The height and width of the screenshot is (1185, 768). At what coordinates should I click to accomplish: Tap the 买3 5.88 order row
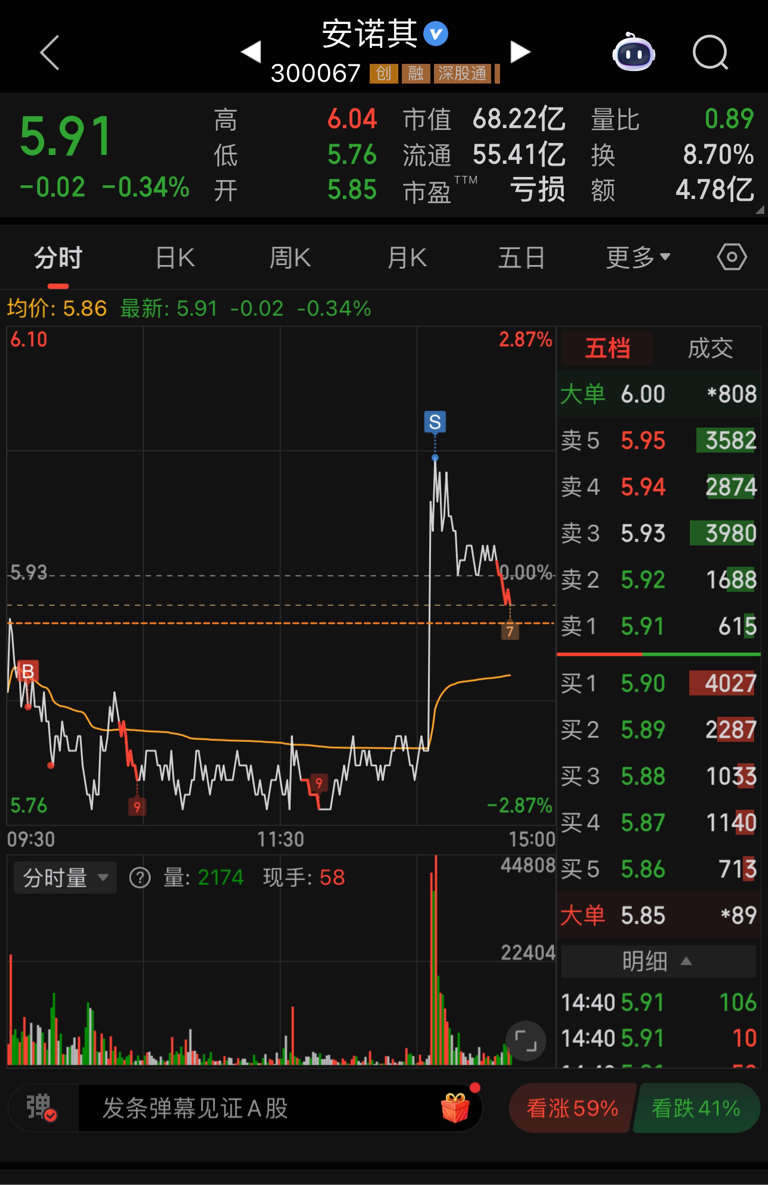658,776
